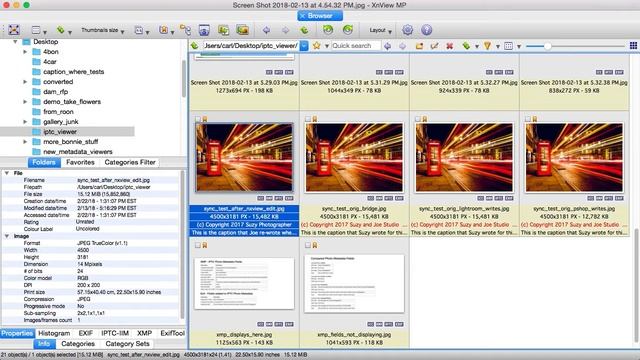Adjust the thumbnail size slider
640x360 pixels.
click(x=547, y=46)
